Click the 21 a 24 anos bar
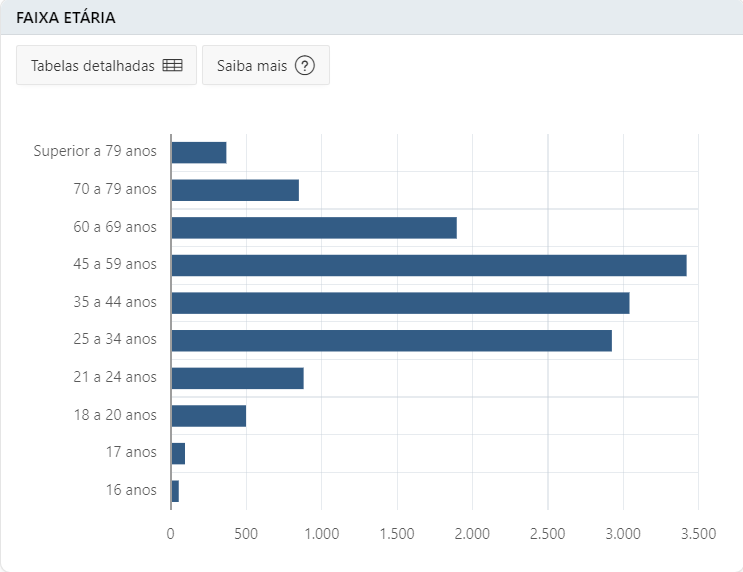This screenshot has height=572, width=743. tap(237, 378)
